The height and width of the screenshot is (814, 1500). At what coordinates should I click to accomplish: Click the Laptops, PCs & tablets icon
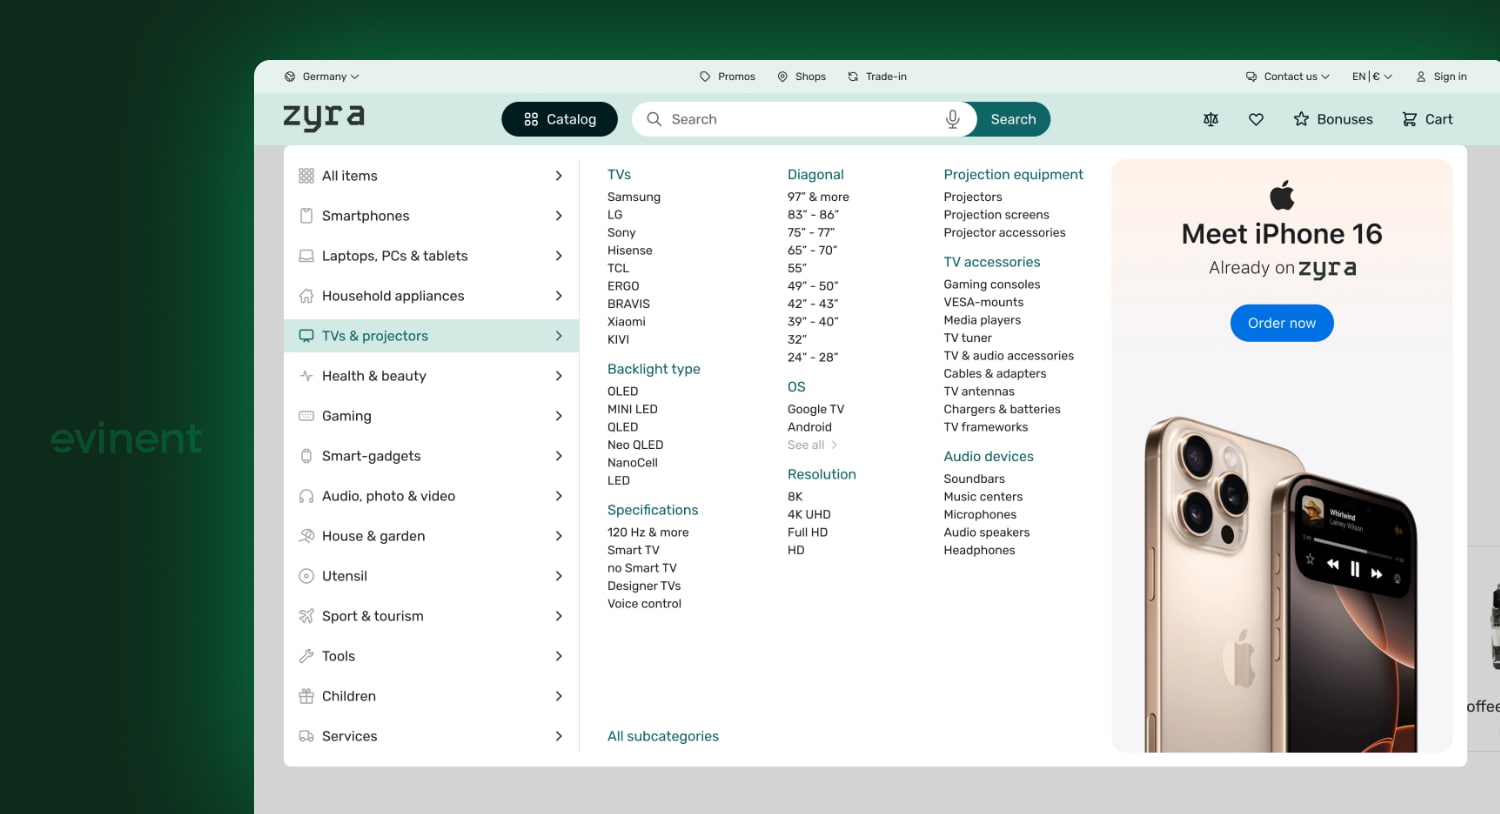[306, 256]
